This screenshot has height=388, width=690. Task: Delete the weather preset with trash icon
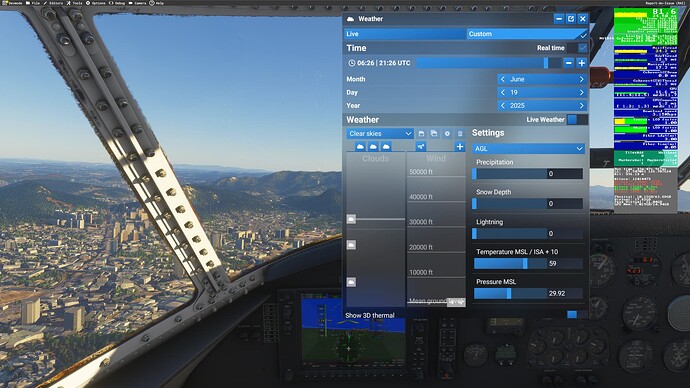tap(460, 133)
